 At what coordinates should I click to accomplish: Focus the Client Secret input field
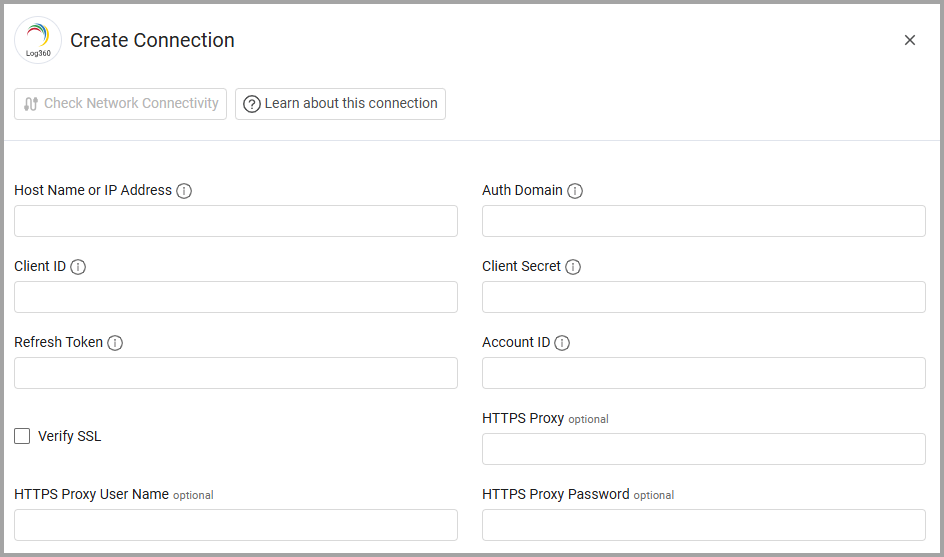[x=704, y=297]
